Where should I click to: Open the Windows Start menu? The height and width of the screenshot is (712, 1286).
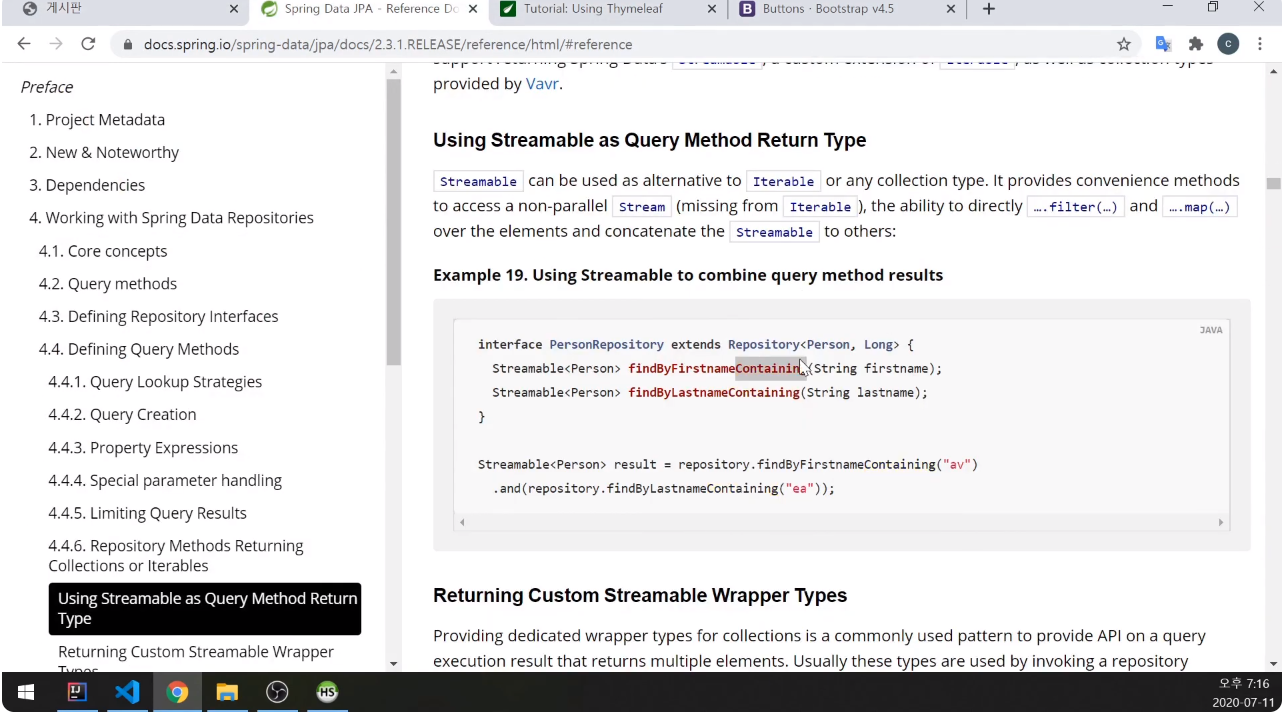[x=26, y=692]
